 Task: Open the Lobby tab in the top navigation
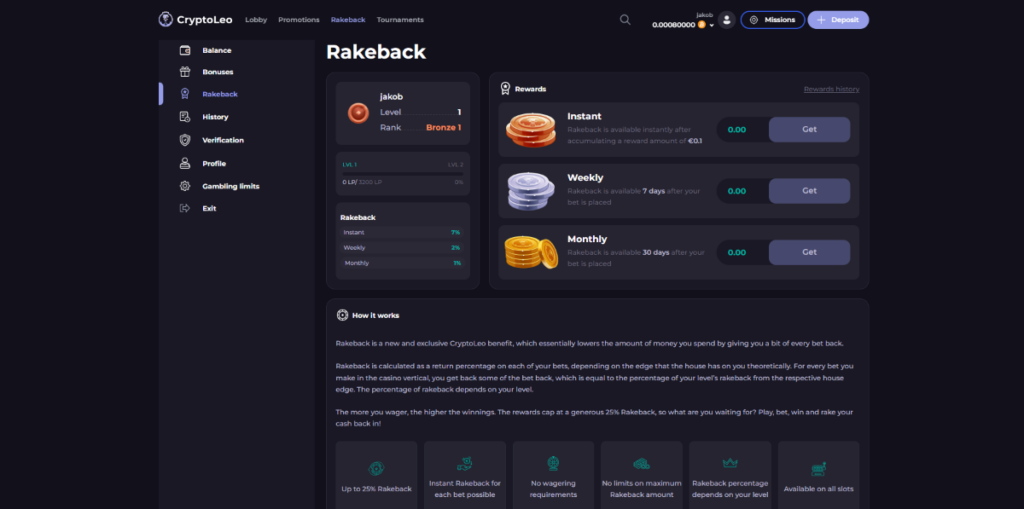click(256, 20)
